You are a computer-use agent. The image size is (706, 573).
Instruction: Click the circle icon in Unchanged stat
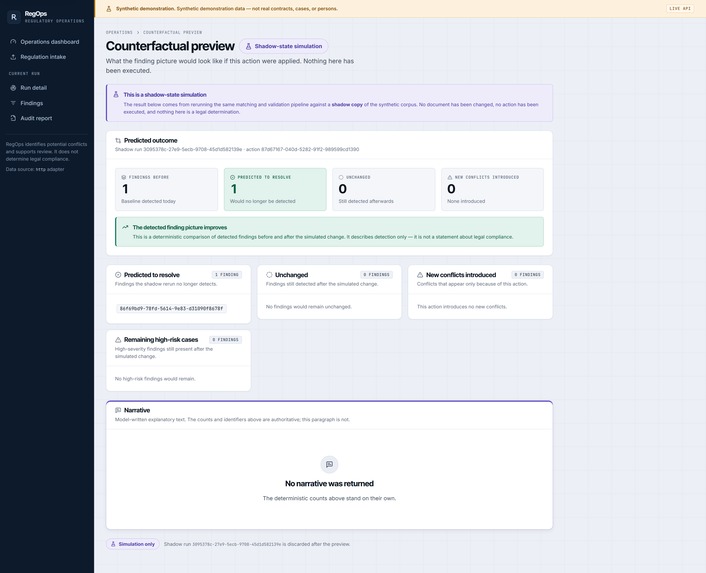click(341, 177)
